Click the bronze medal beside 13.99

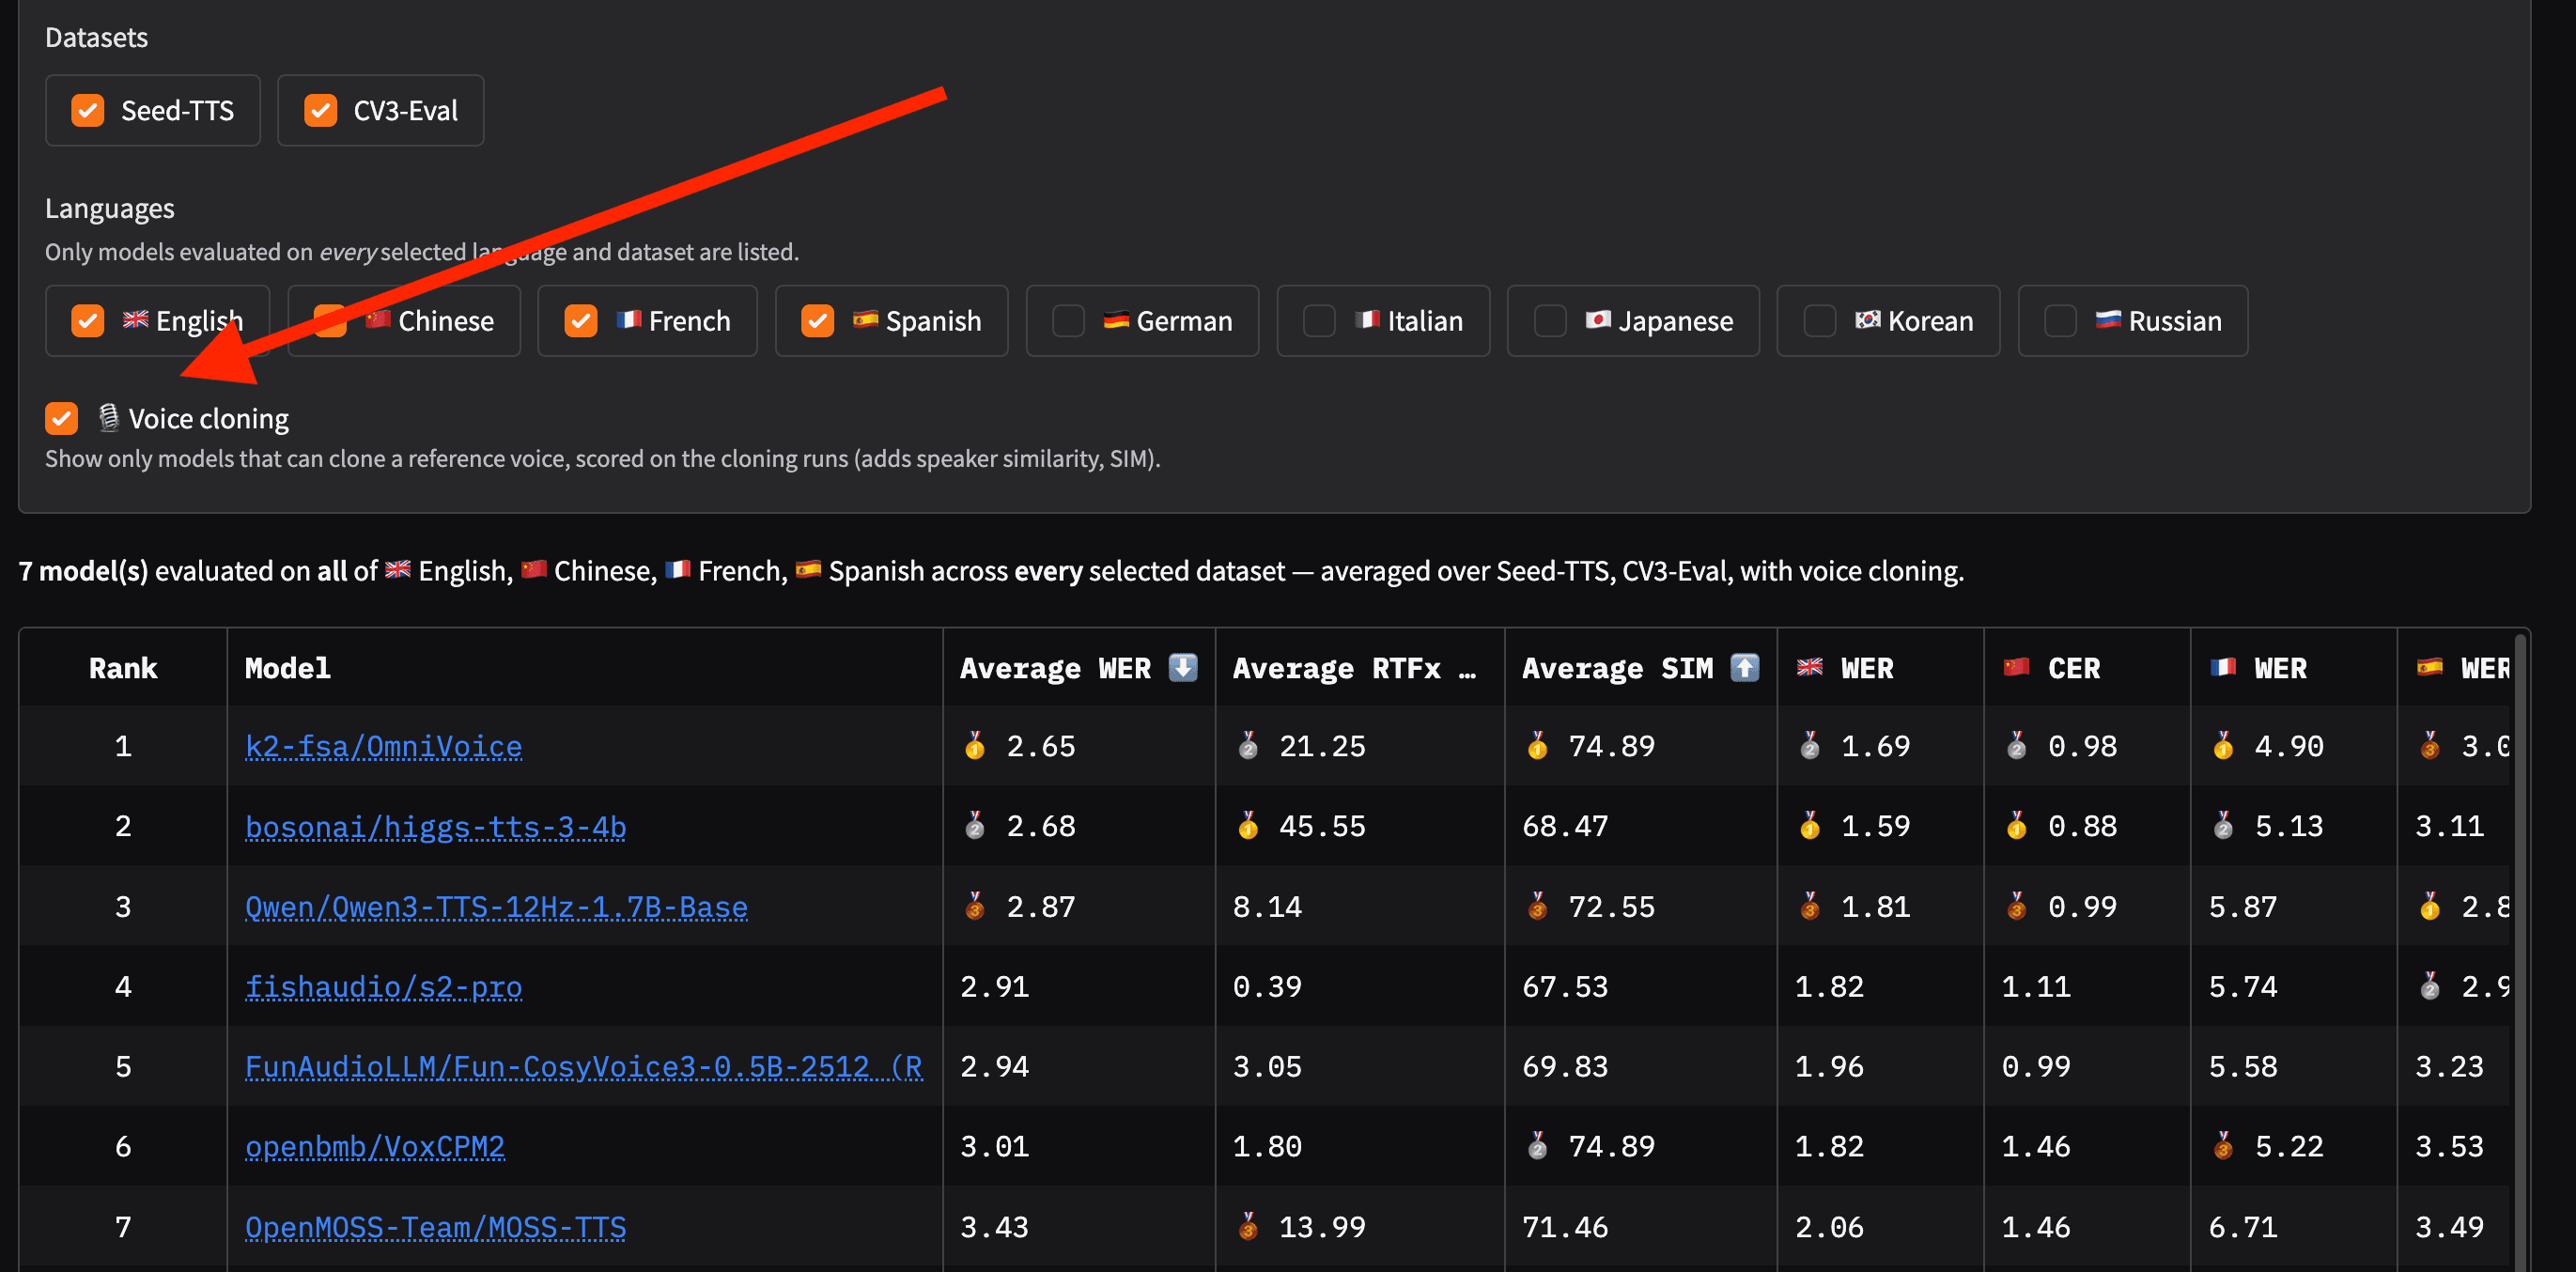(x=1248, y=1226)
